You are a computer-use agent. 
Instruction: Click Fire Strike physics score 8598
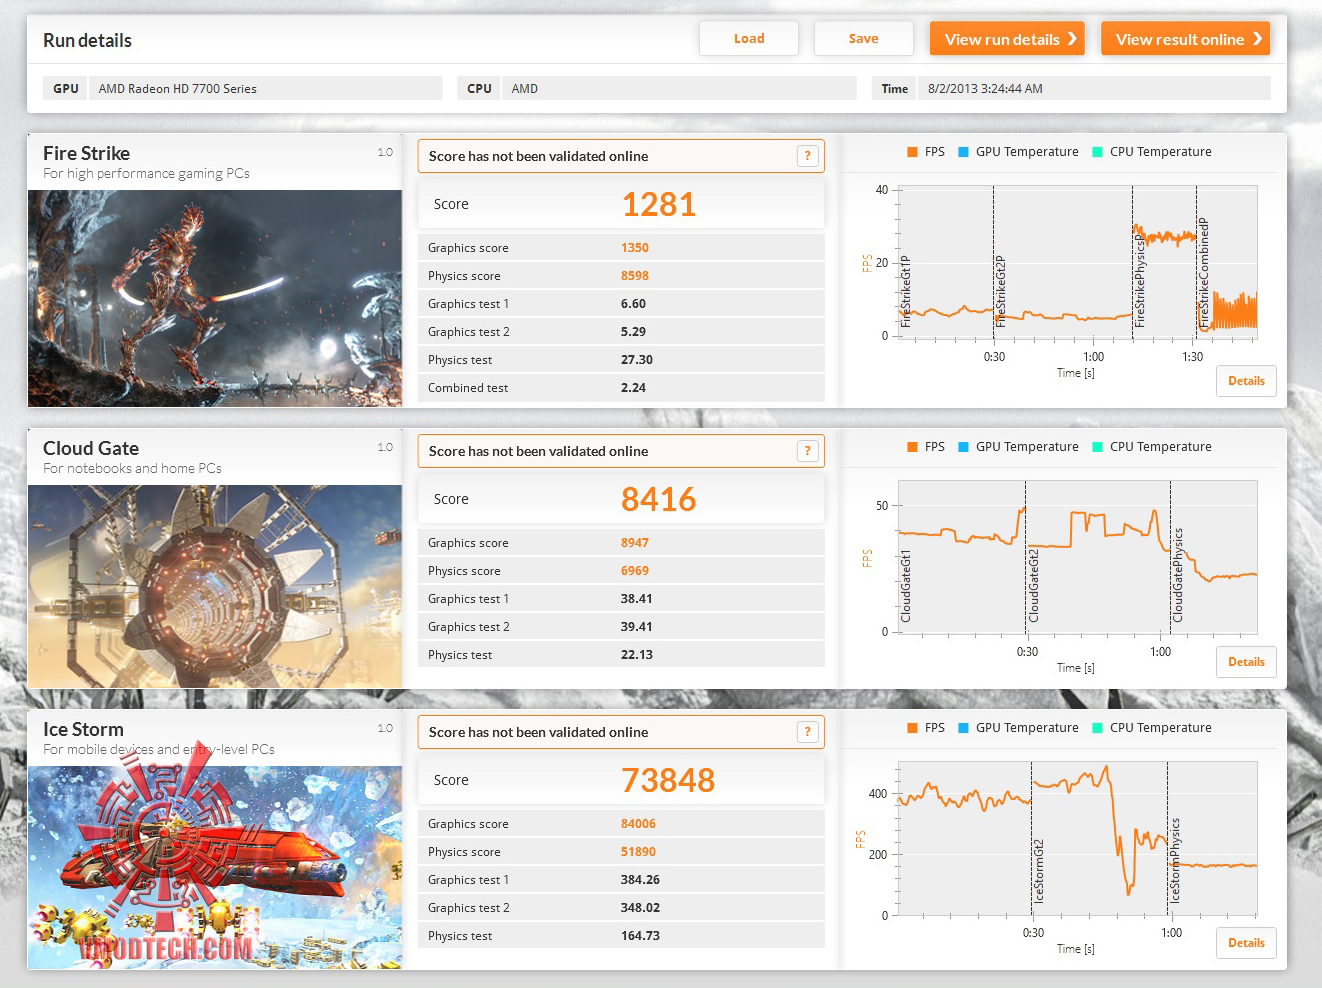635,276
